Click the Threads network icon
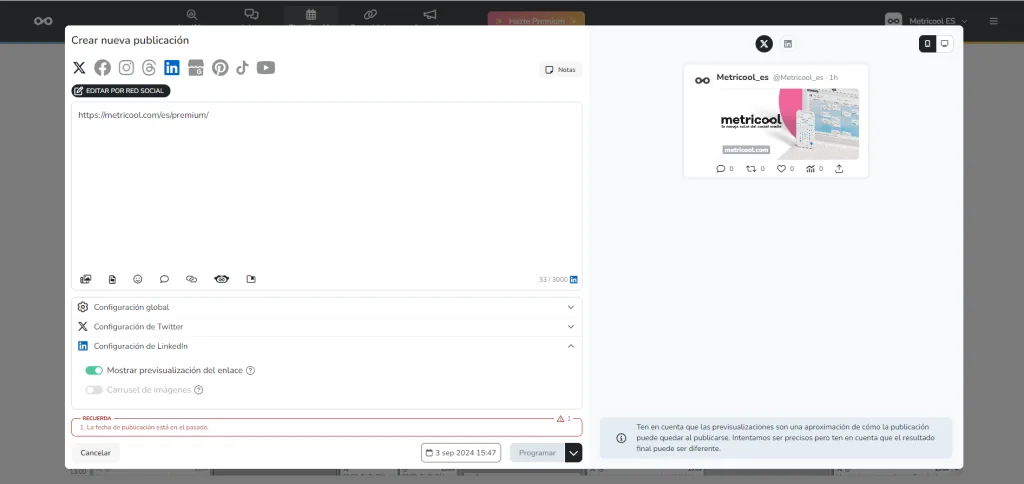The image size is (1024, 484). (x=149, y=68)
